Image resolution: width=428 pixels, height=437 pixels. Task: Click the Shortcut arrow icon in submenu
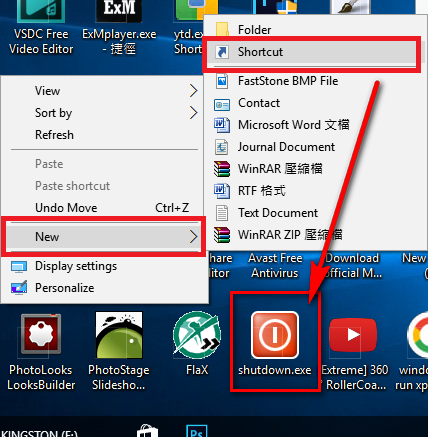point(222,52)
